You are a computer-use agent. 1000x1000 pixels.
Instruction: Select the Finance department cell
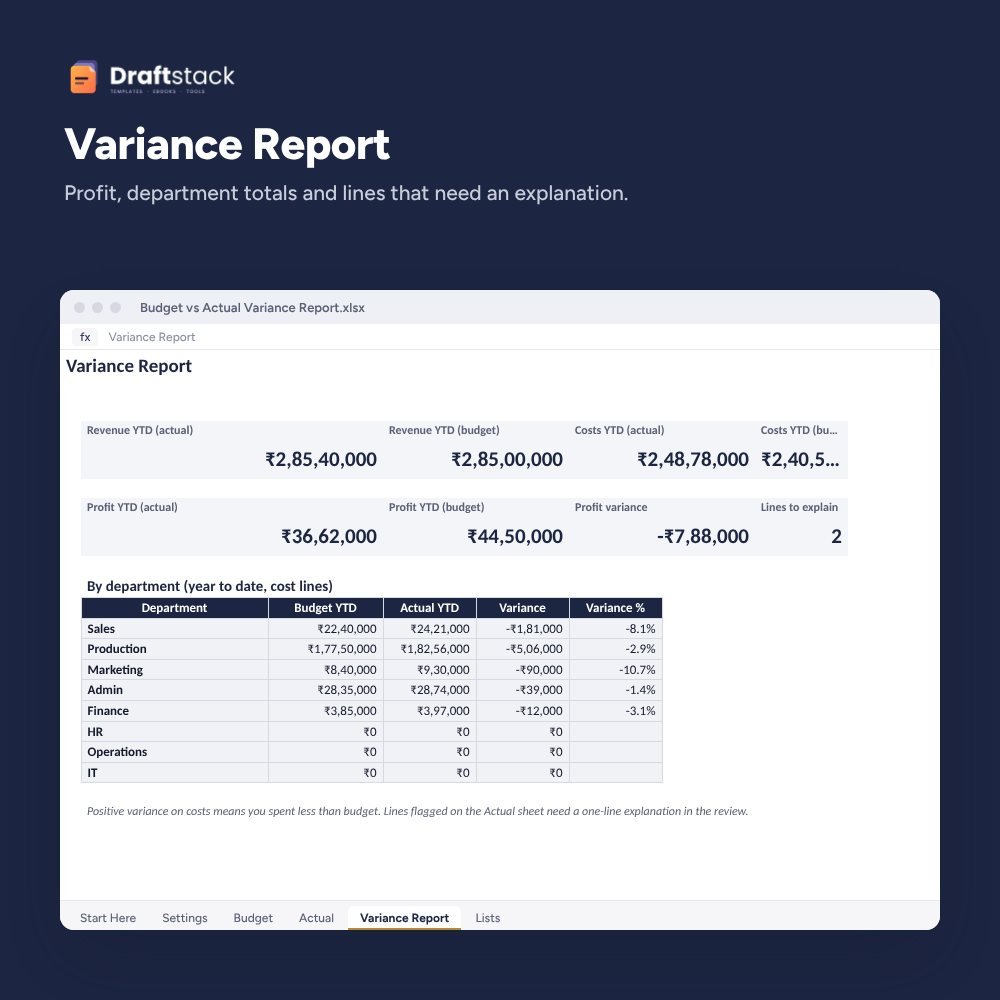click(x=175, y=711)
